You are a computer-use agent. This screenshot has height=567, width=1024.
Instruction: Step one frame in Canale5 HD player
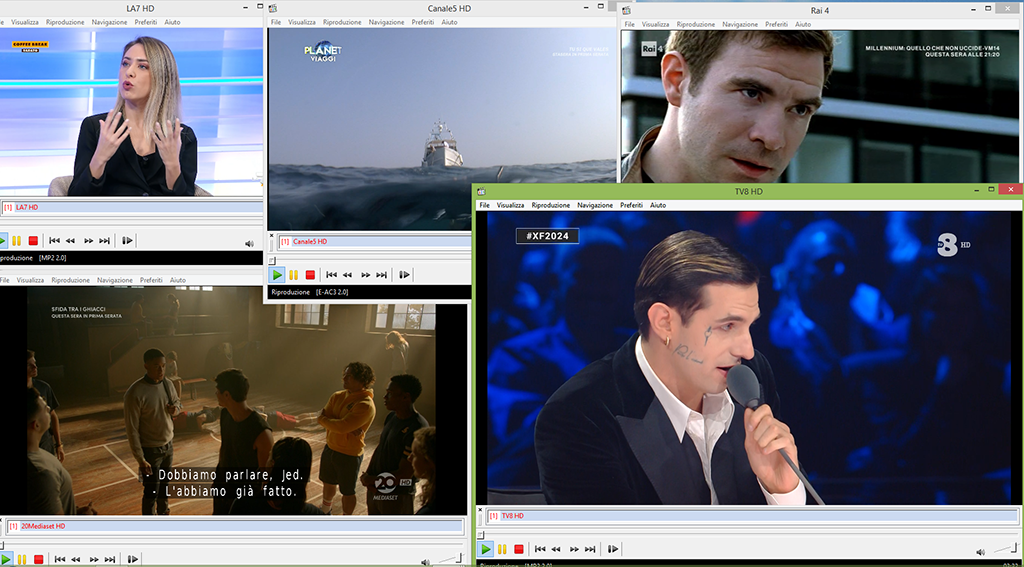(404, 275)
